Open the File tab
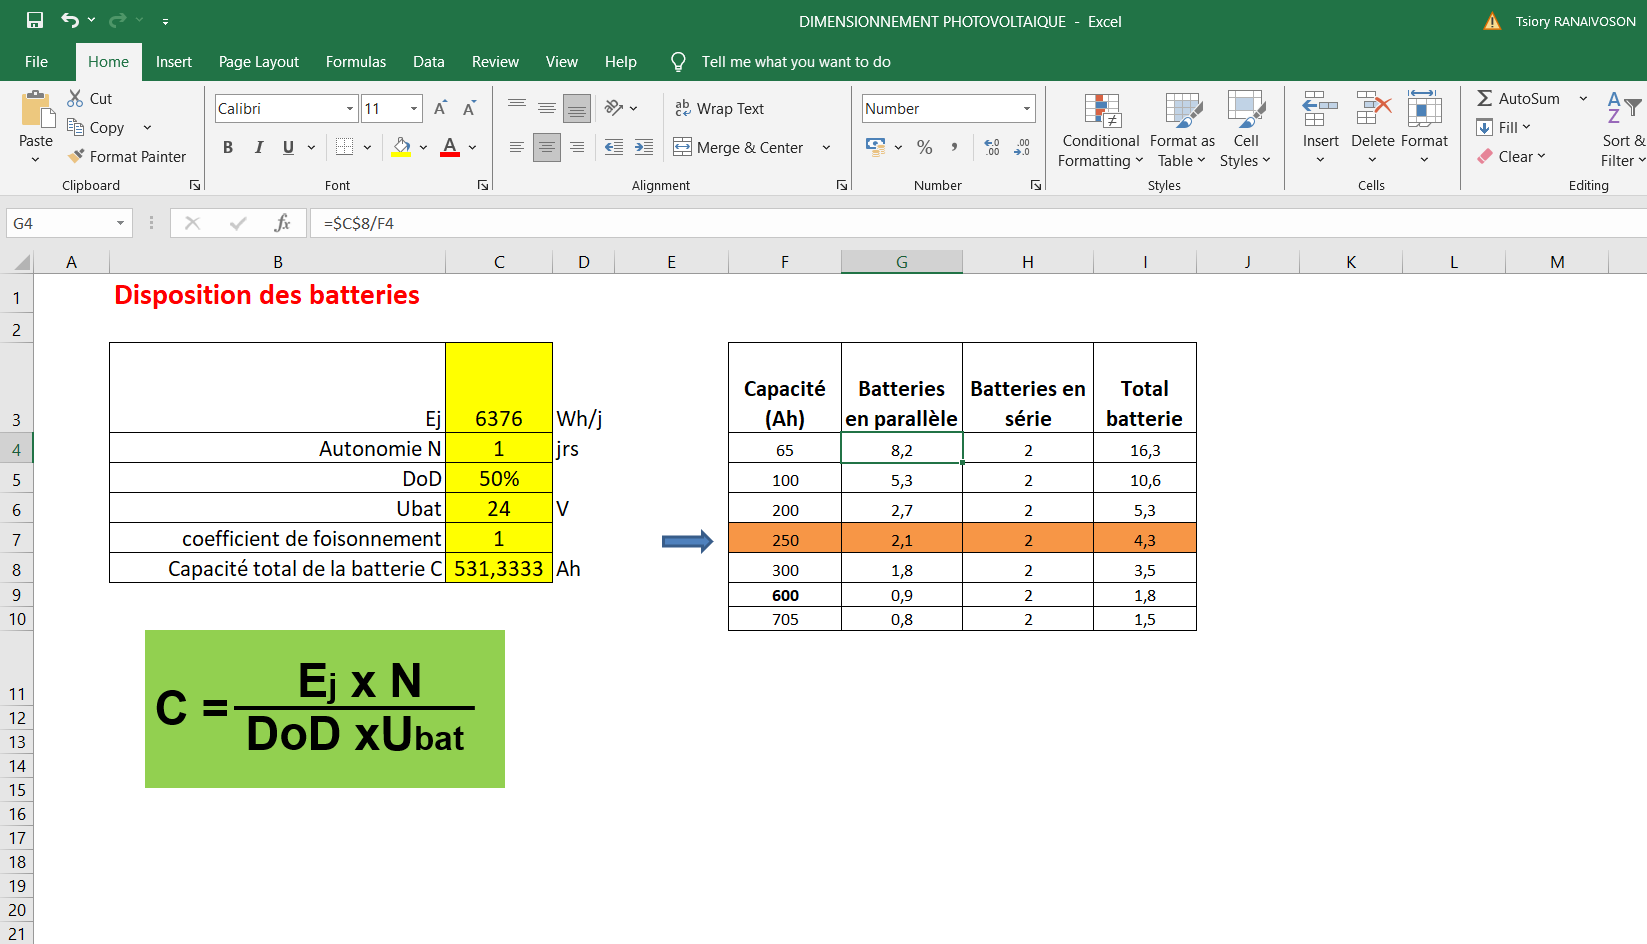 point(36,62)
